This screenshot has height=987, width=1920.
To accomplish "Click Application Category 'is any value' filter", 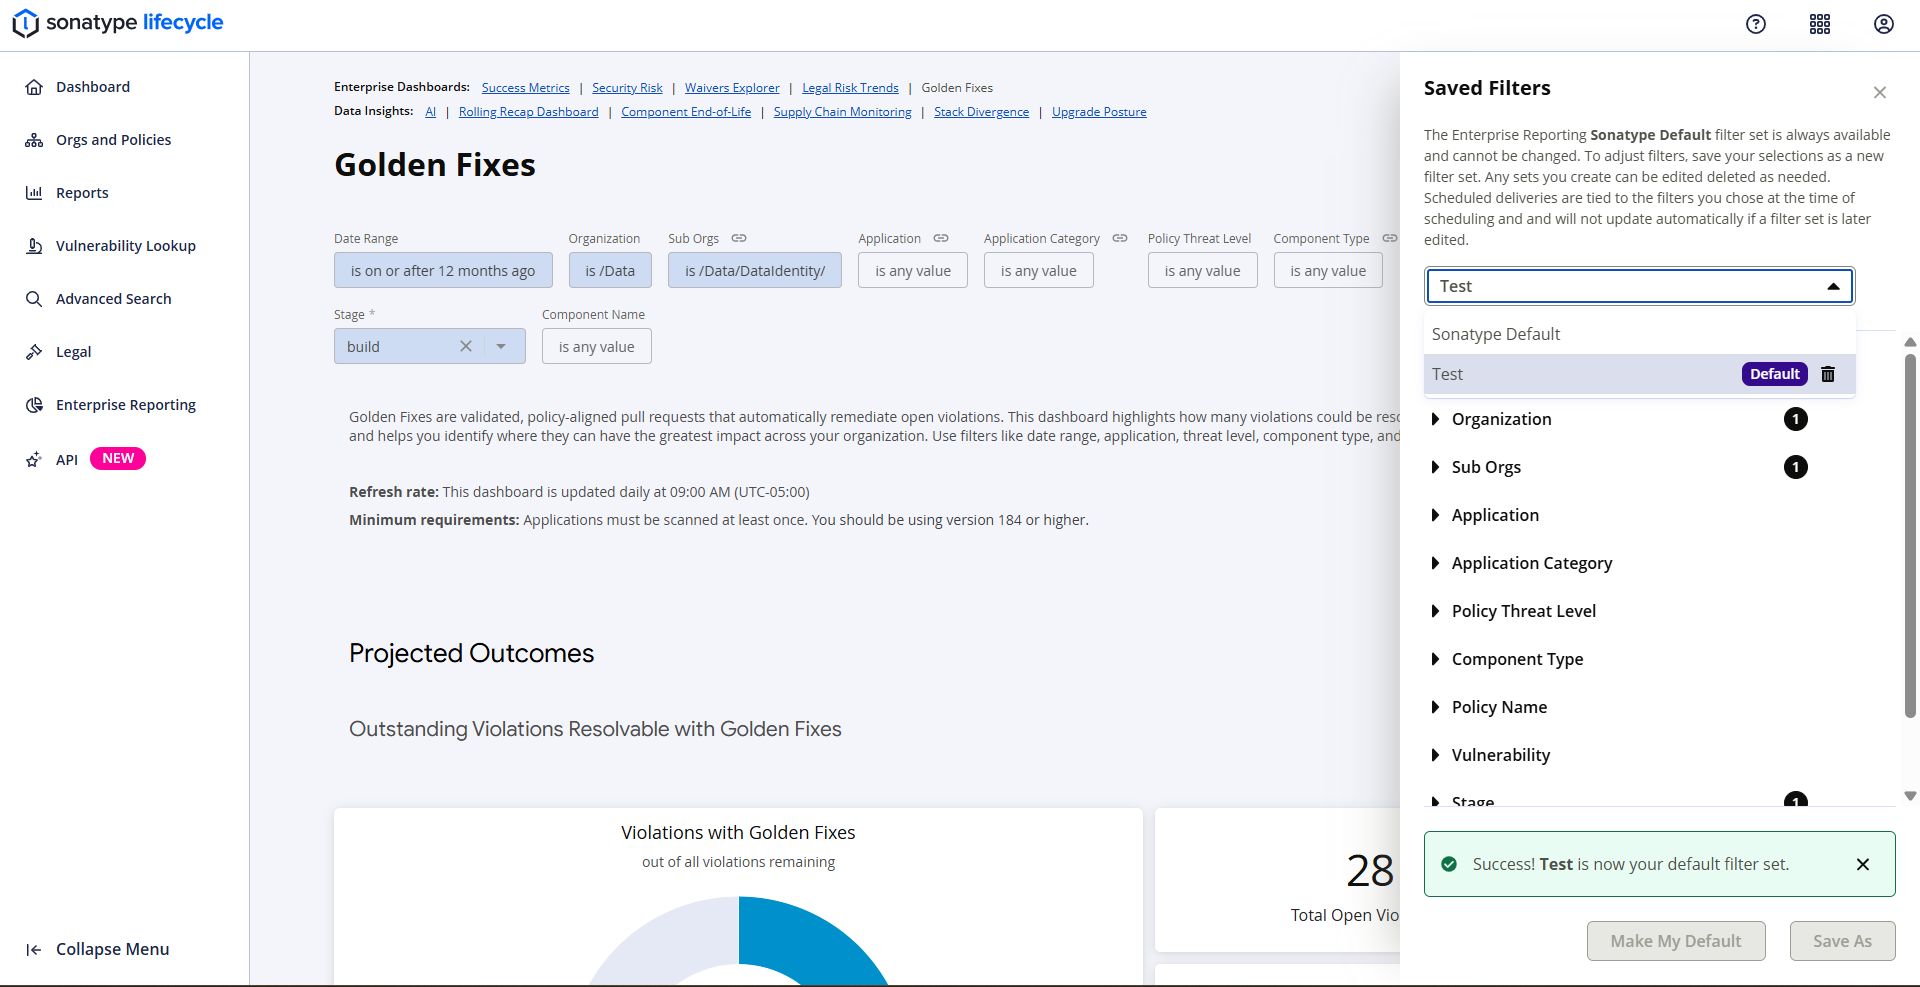I will [1039, 270].
